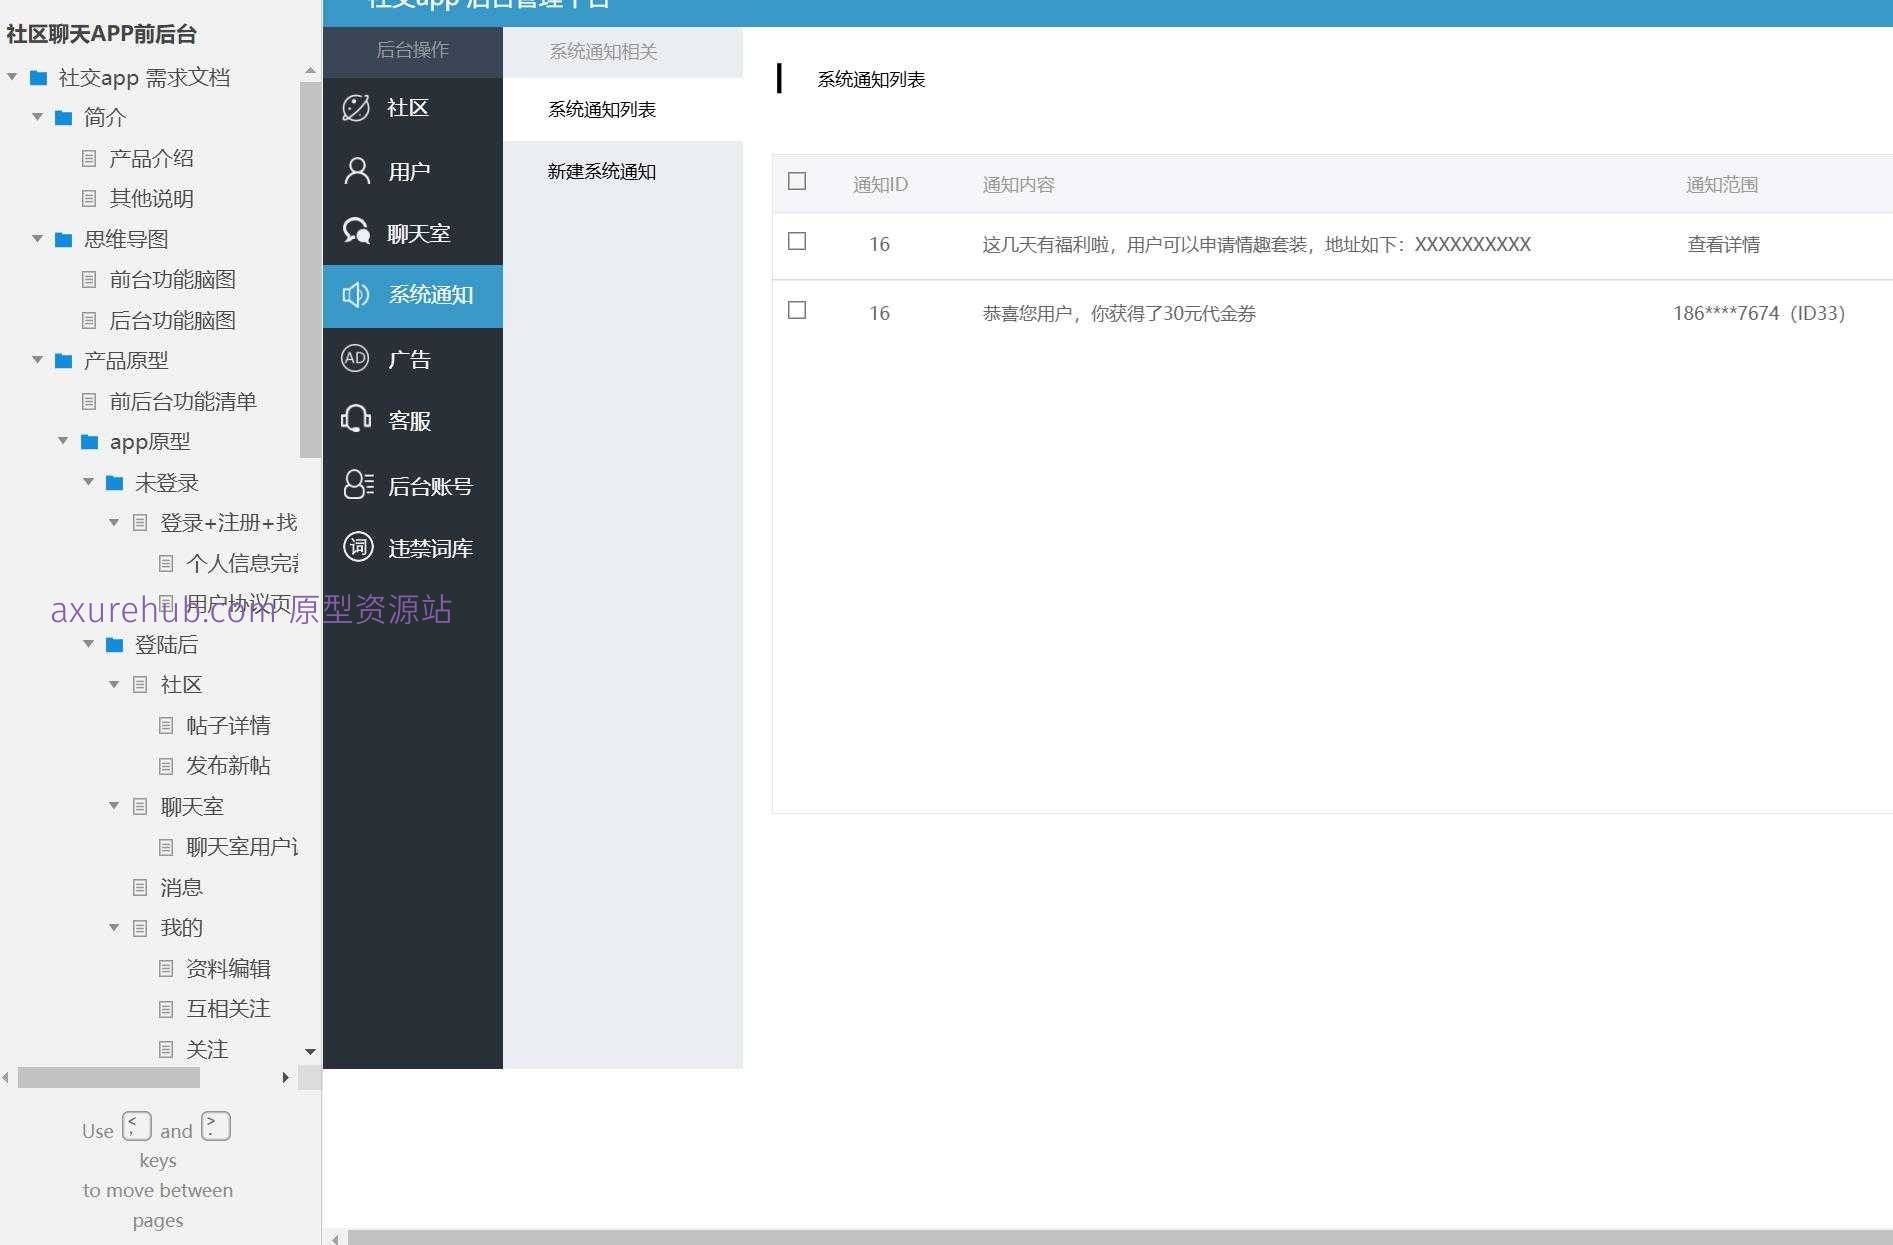Collapse the 思维导图 folder arrow
The width and height of the screenshot is (1893, 1245).
pyautogui.click(x=38, y=239)
